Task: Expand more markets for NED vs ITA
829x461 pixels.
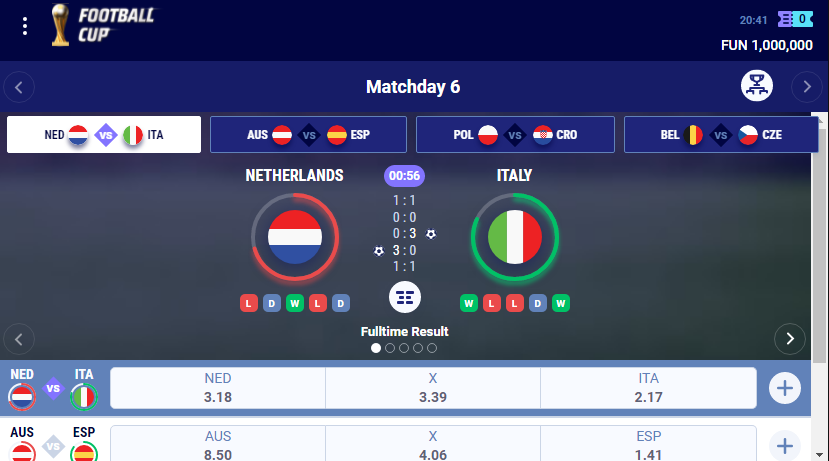Action: [785, 389]
